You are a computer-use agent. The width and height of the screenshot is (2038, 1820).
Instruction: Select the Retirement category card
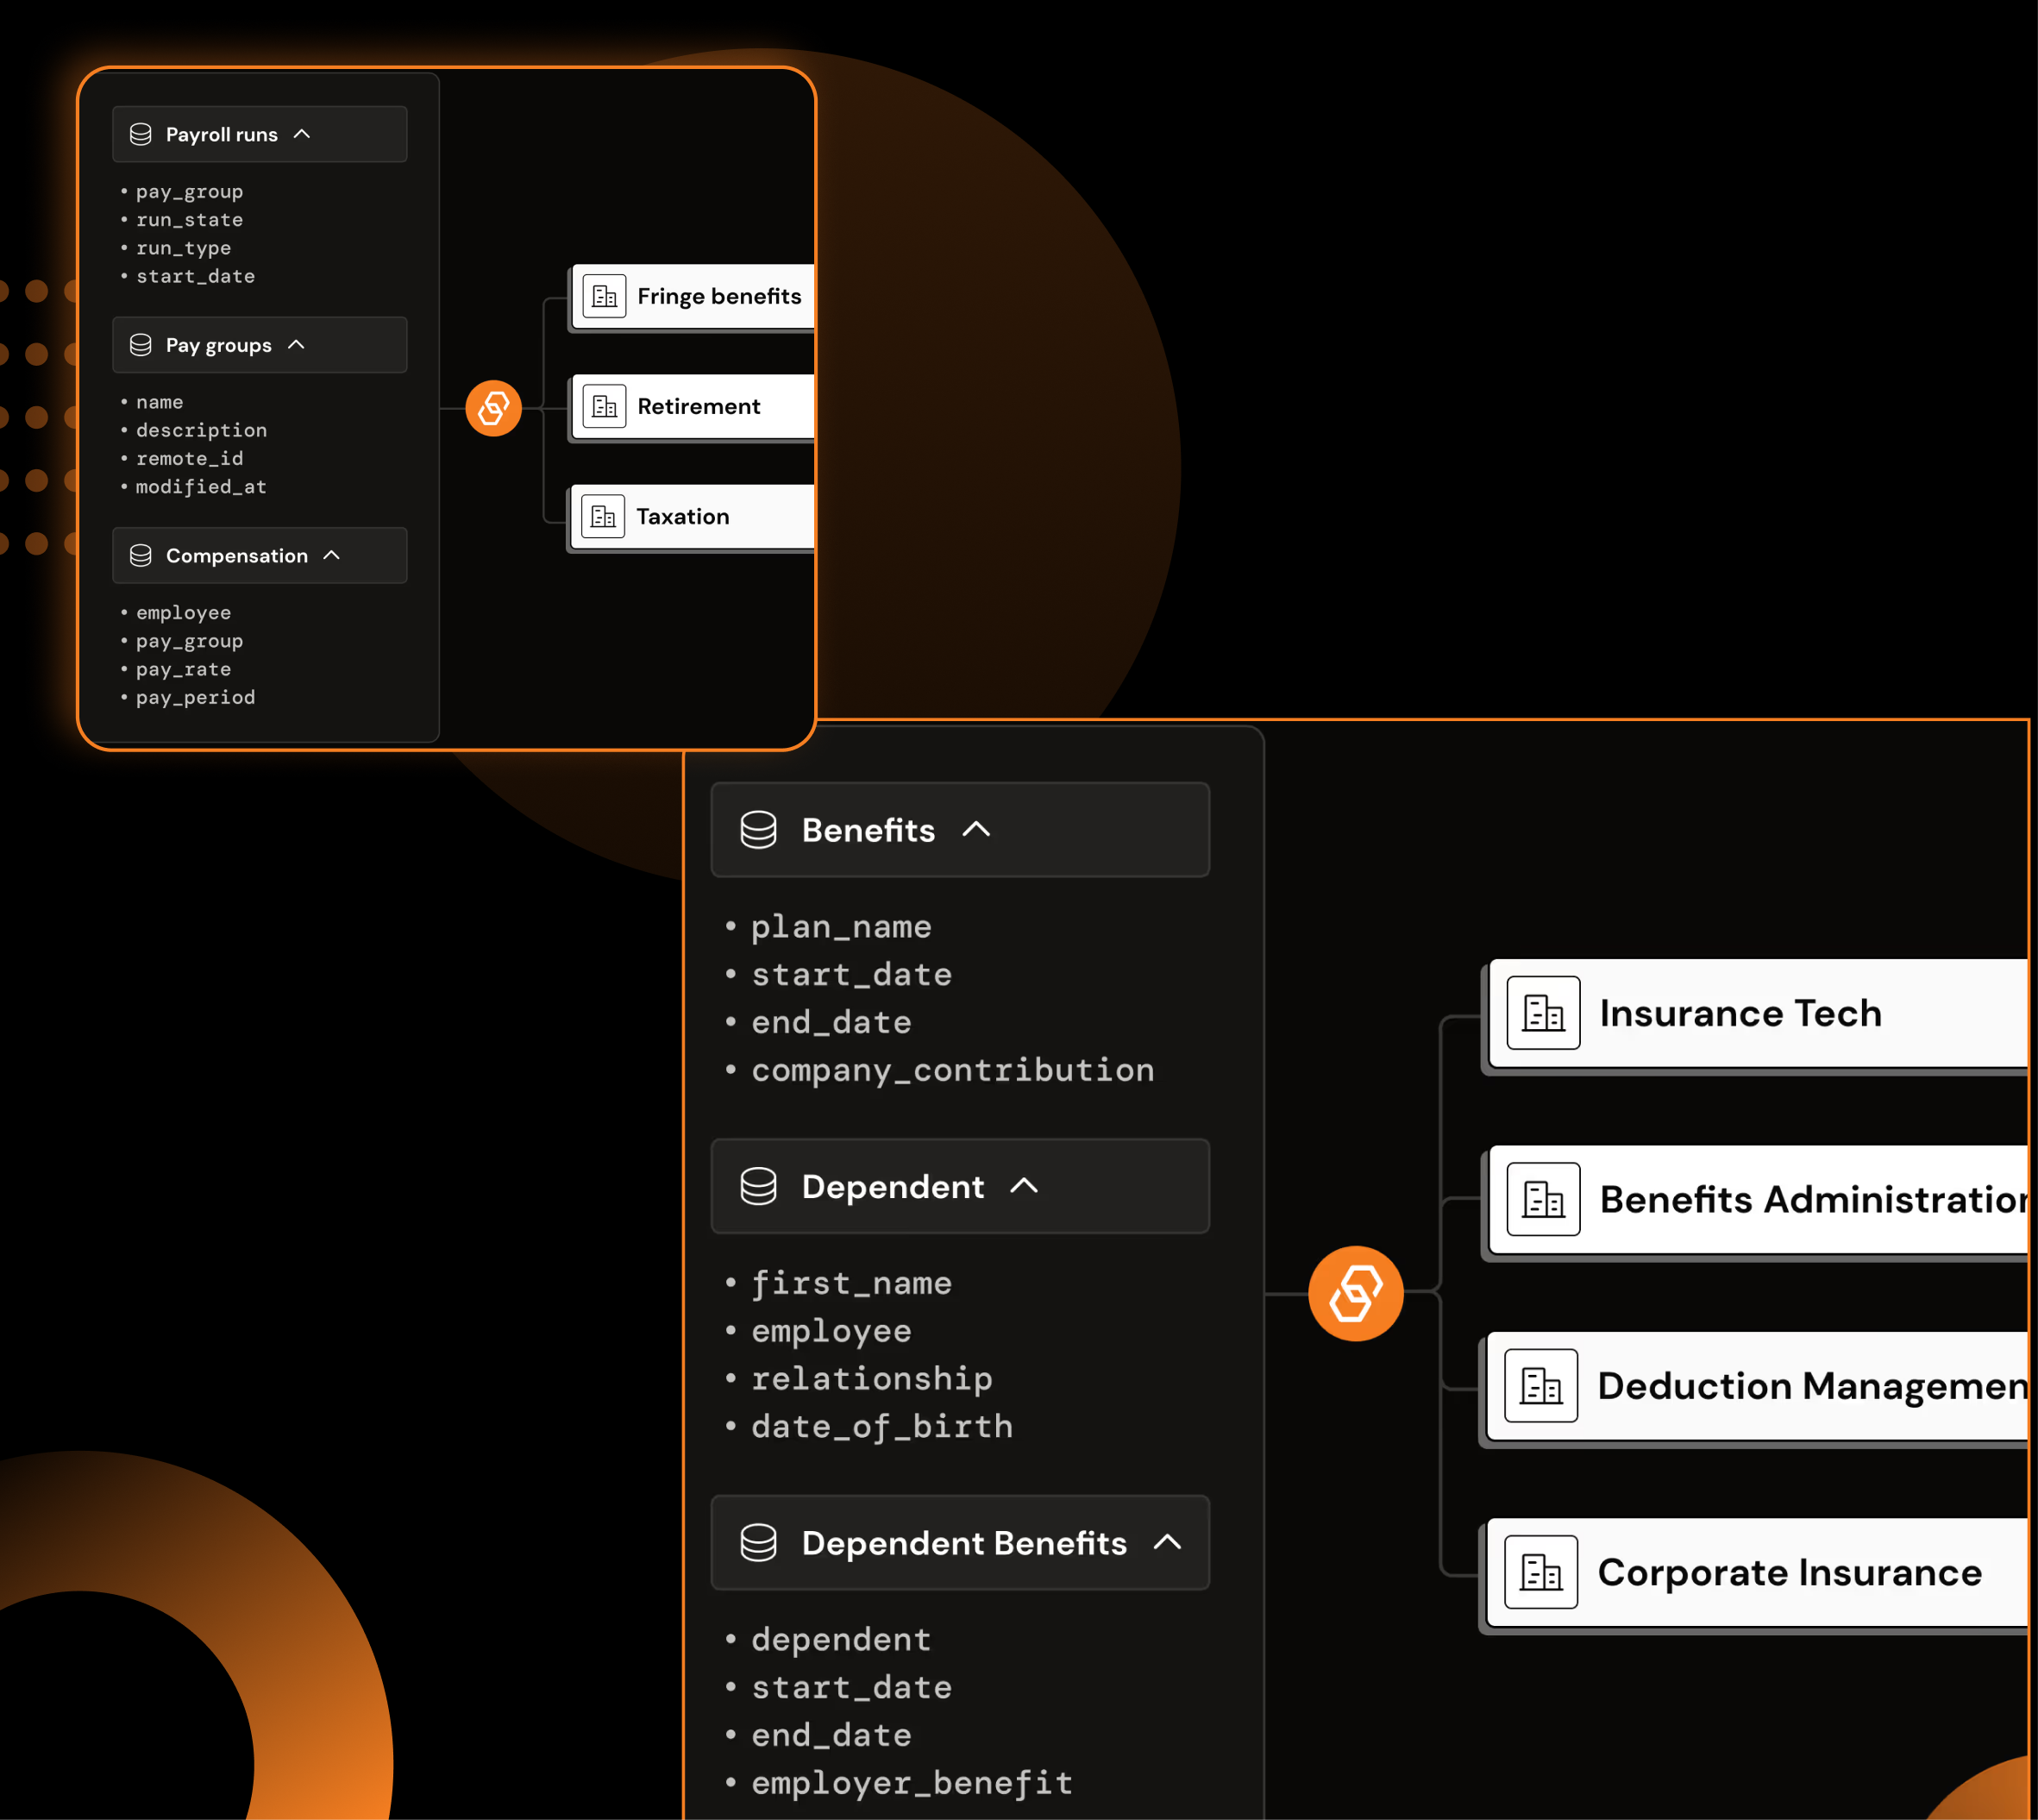(x=697, y=406)
